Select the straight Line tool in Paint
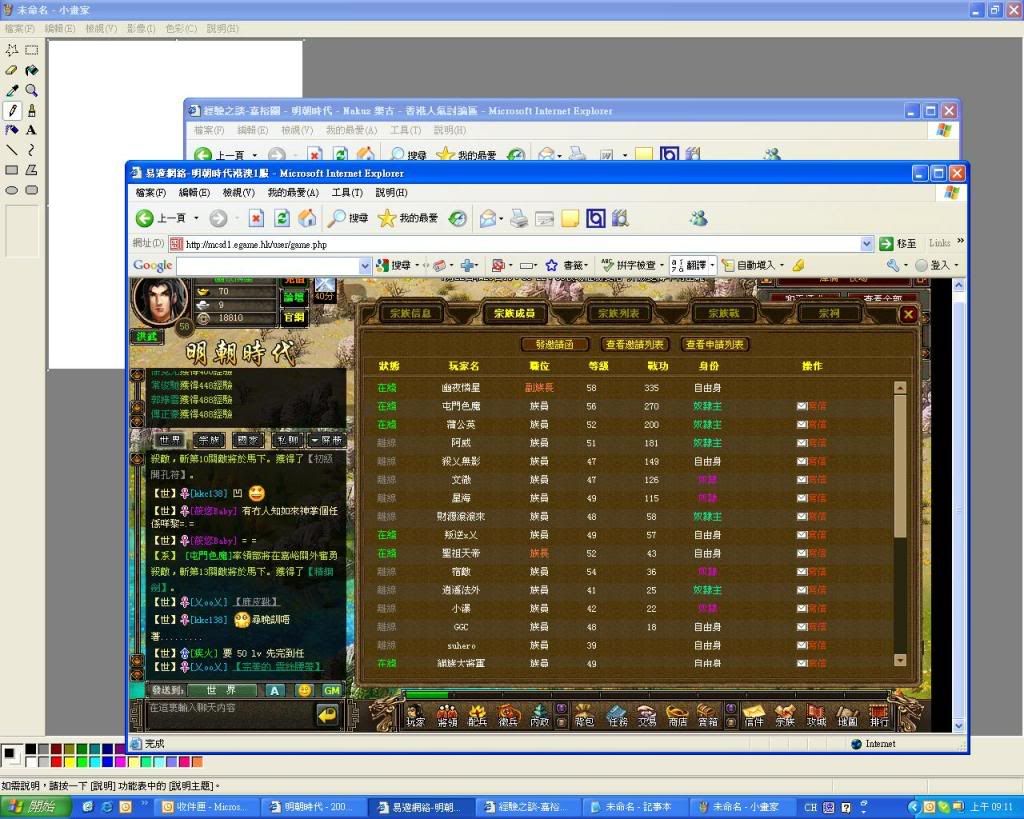 pyautogui.click(x=12, y=150)
